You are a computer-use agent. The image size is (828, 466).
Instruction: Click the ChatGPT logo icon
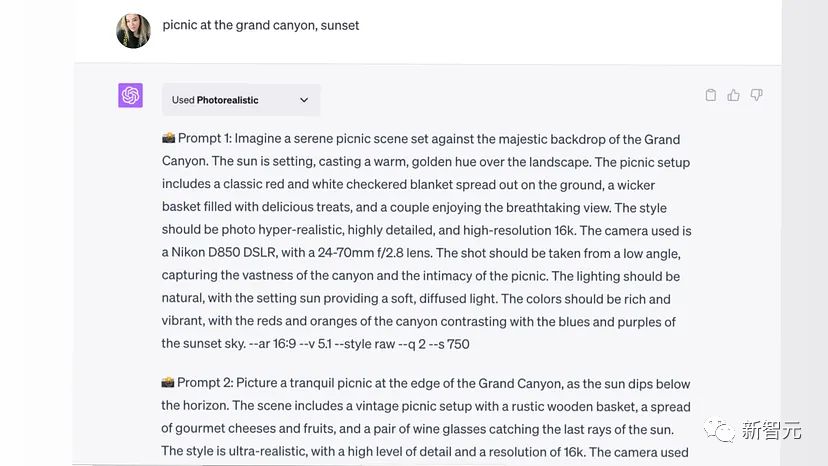coord(131,96)
